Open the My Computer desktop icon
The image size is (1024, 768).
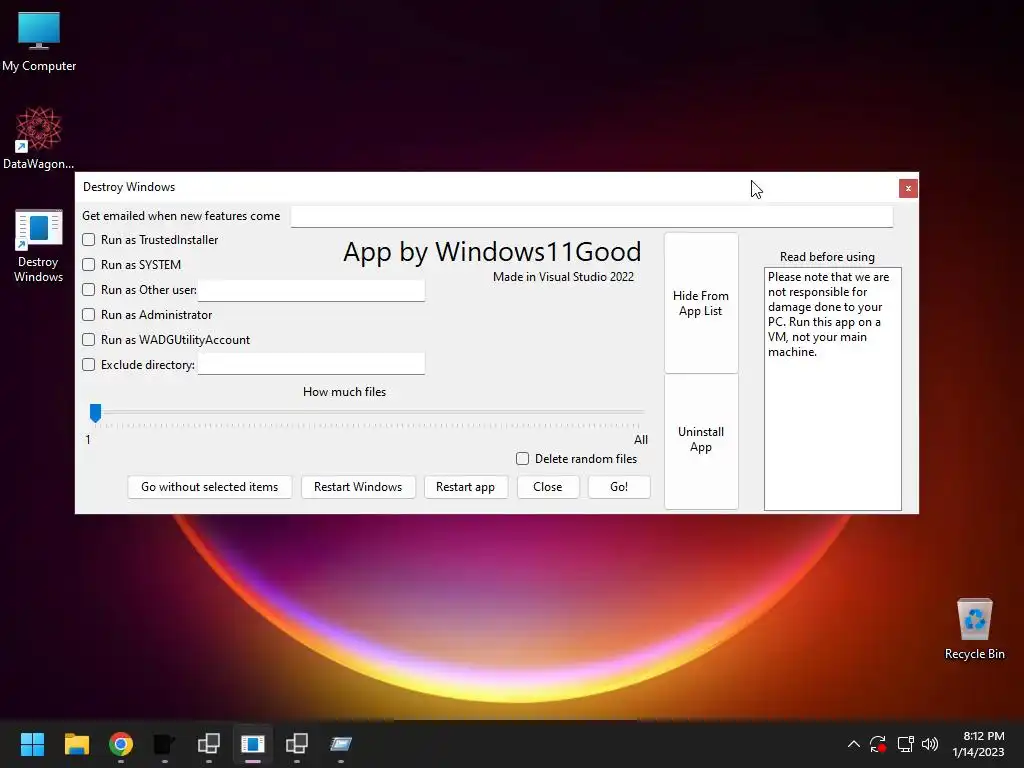click(39, 42)
